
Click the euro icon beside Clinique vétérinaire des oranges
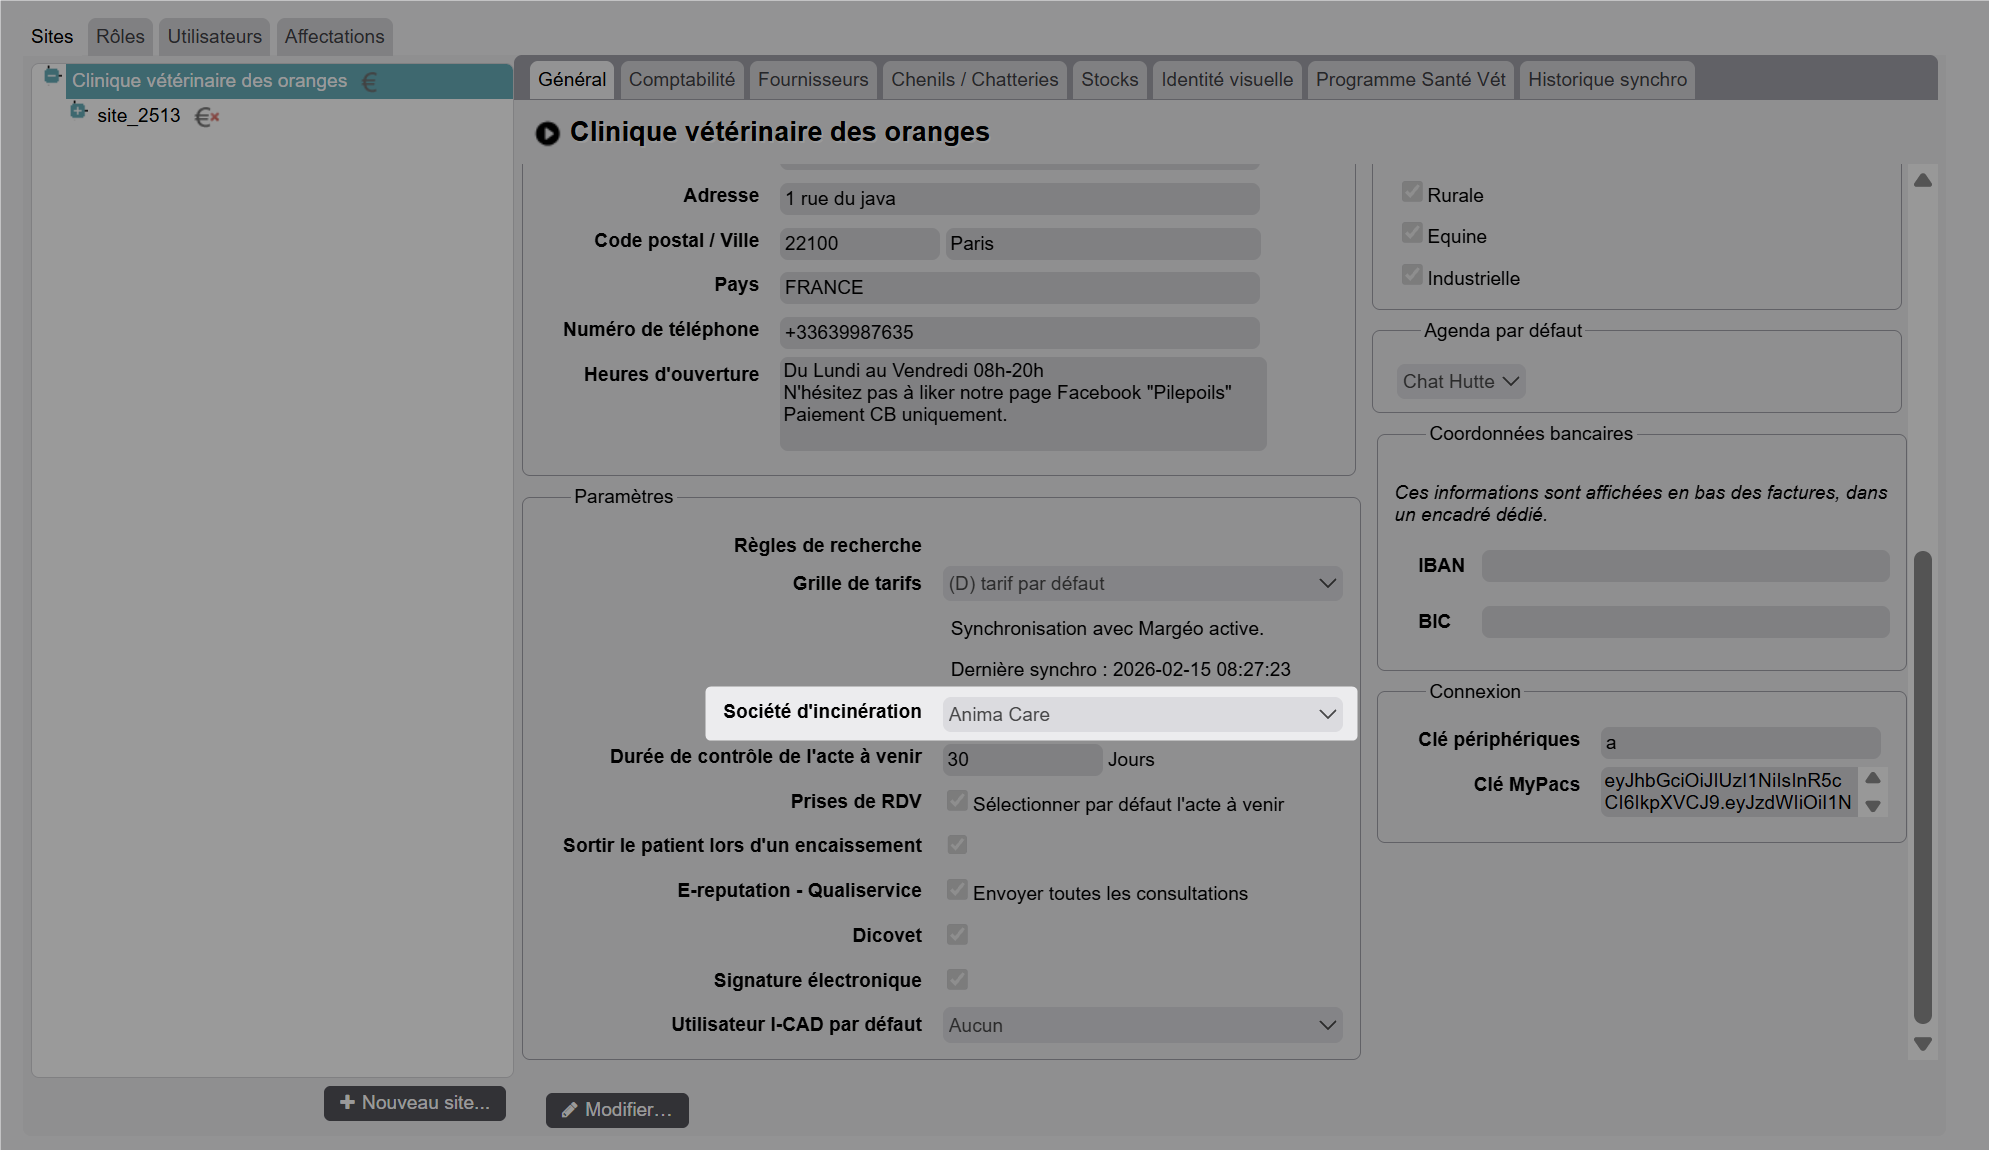[369, 82]
